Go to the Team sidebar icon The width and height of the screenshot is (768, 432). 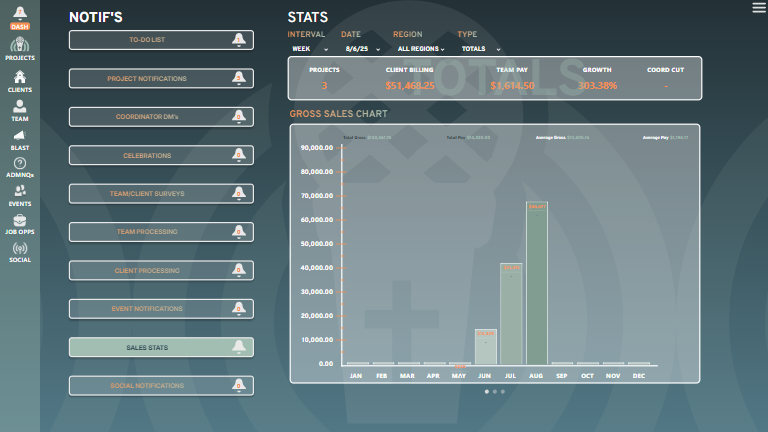tap(20, 109)
